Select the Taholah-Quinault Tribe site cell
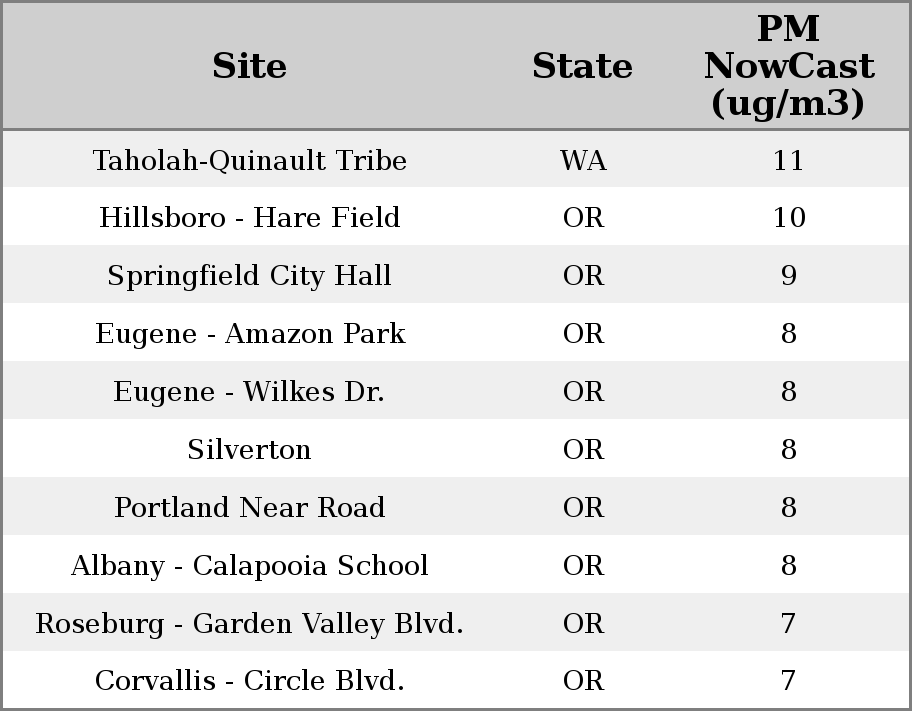 pyautogui.click(x=249, y=160)
